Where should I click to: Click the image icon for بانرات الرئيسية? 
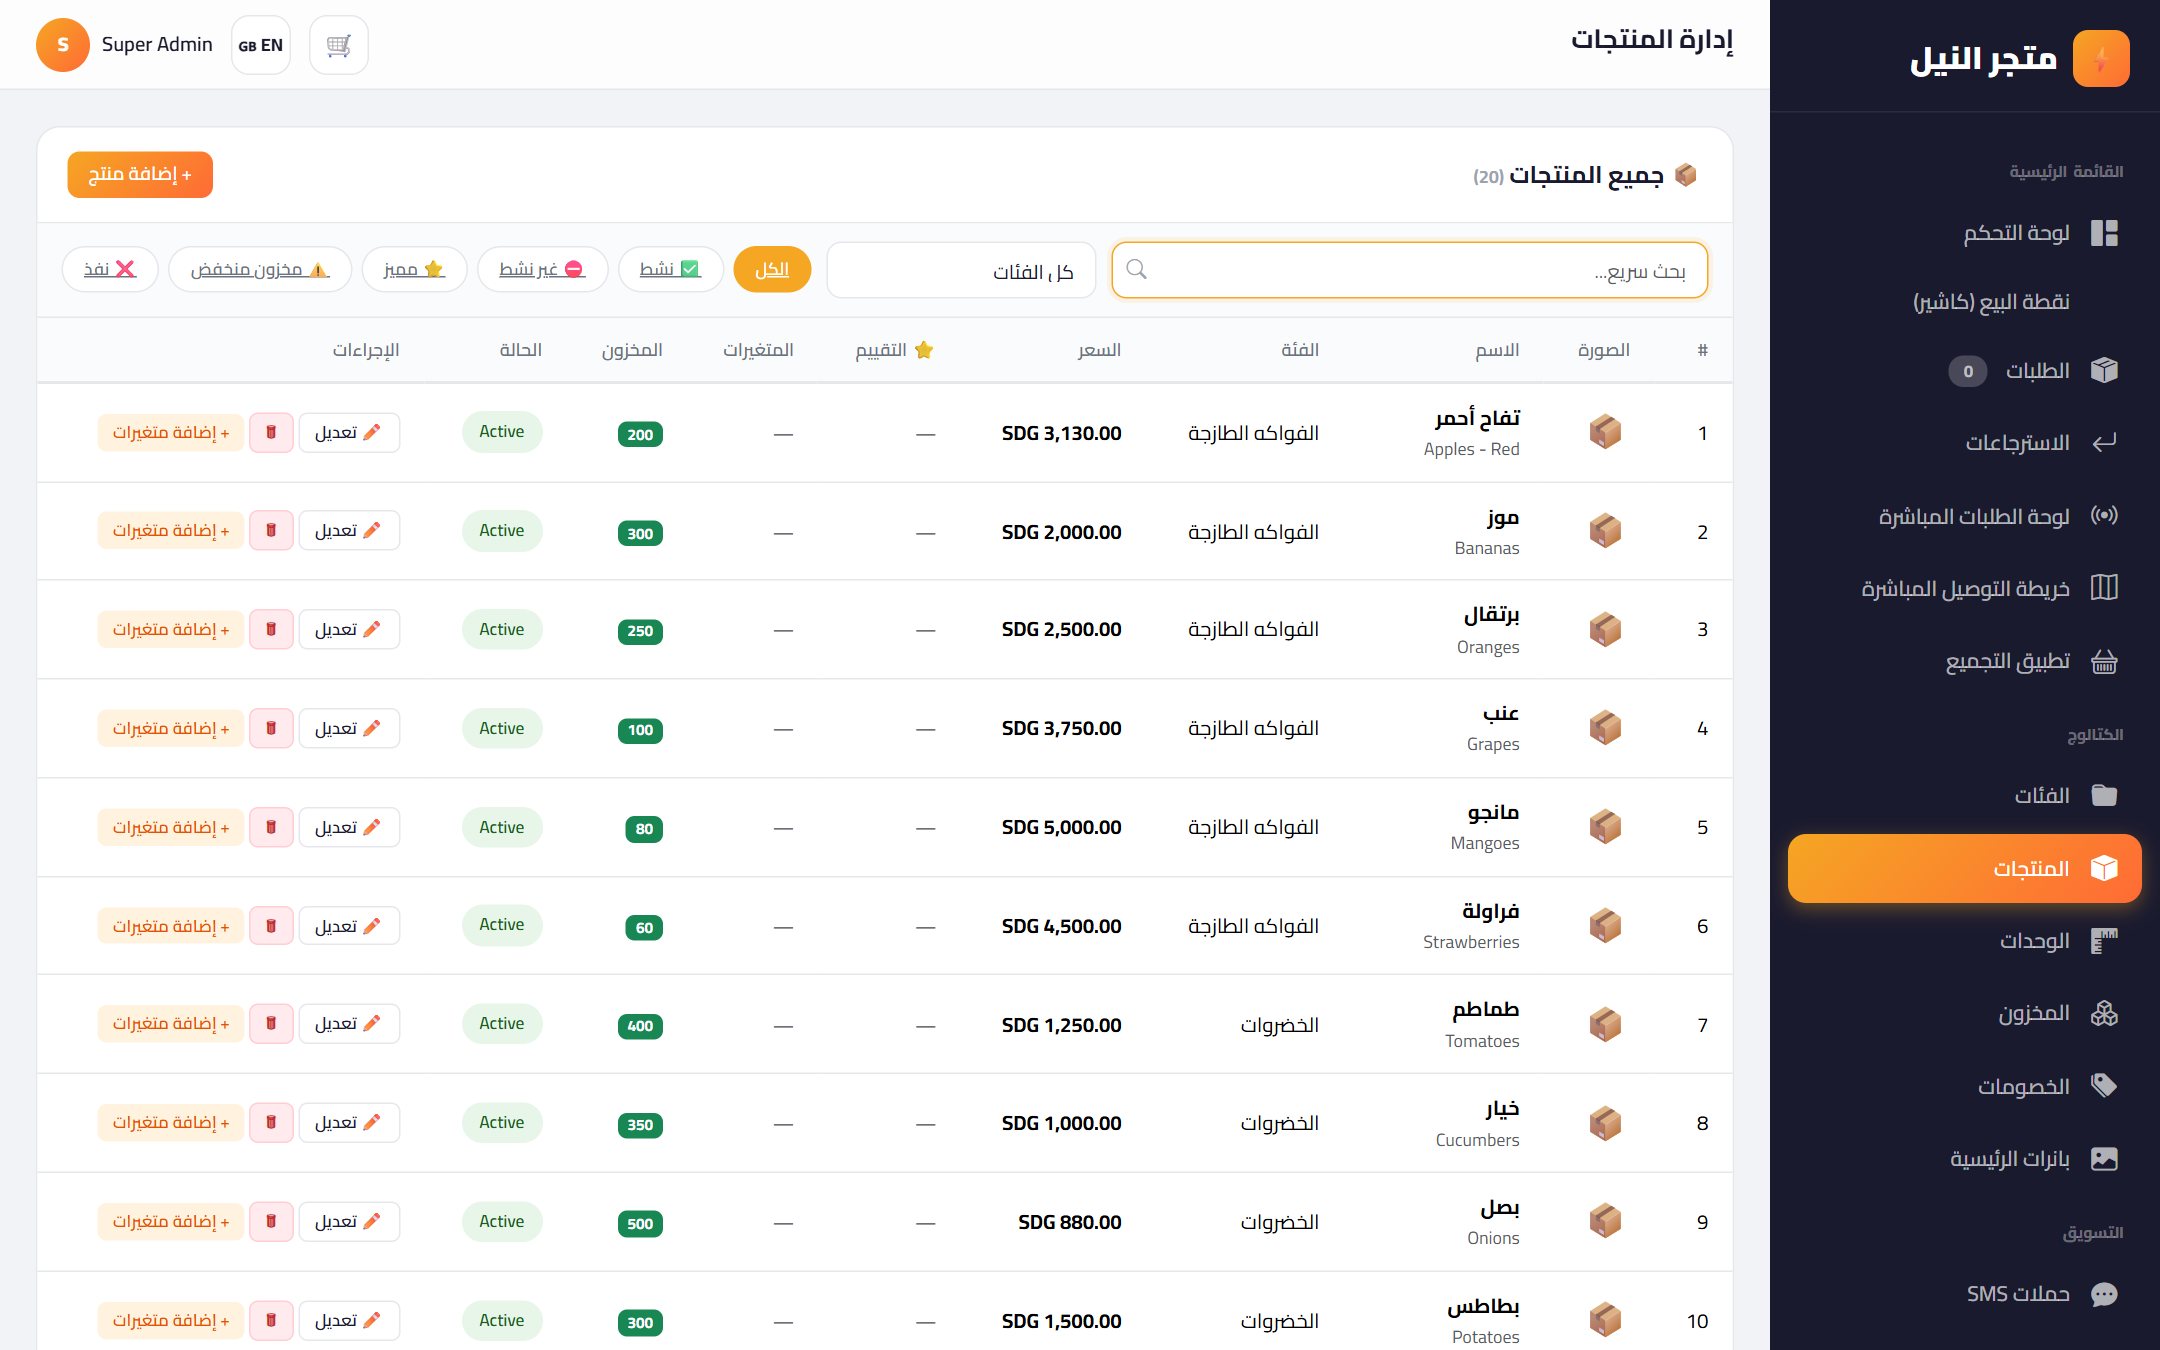2104,1159
